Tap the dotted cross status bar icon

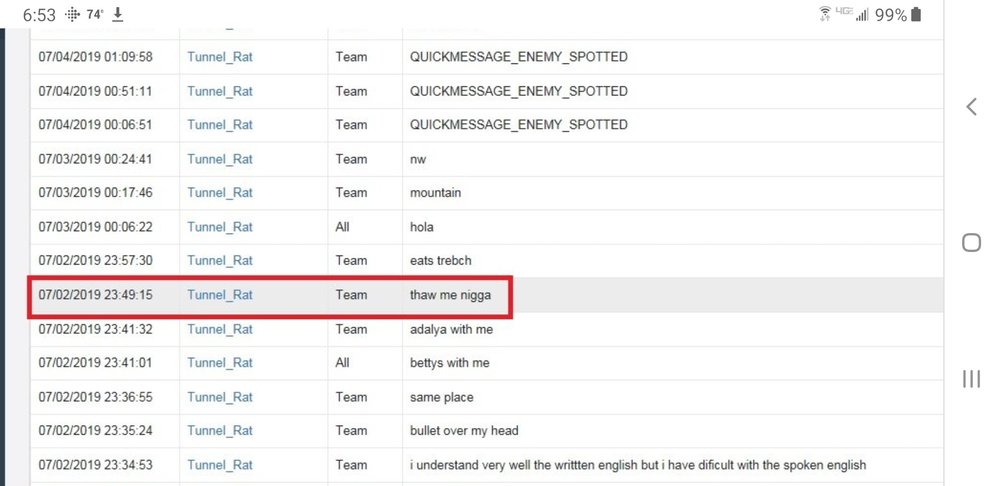pyautogui.click(x=72, y=15)
